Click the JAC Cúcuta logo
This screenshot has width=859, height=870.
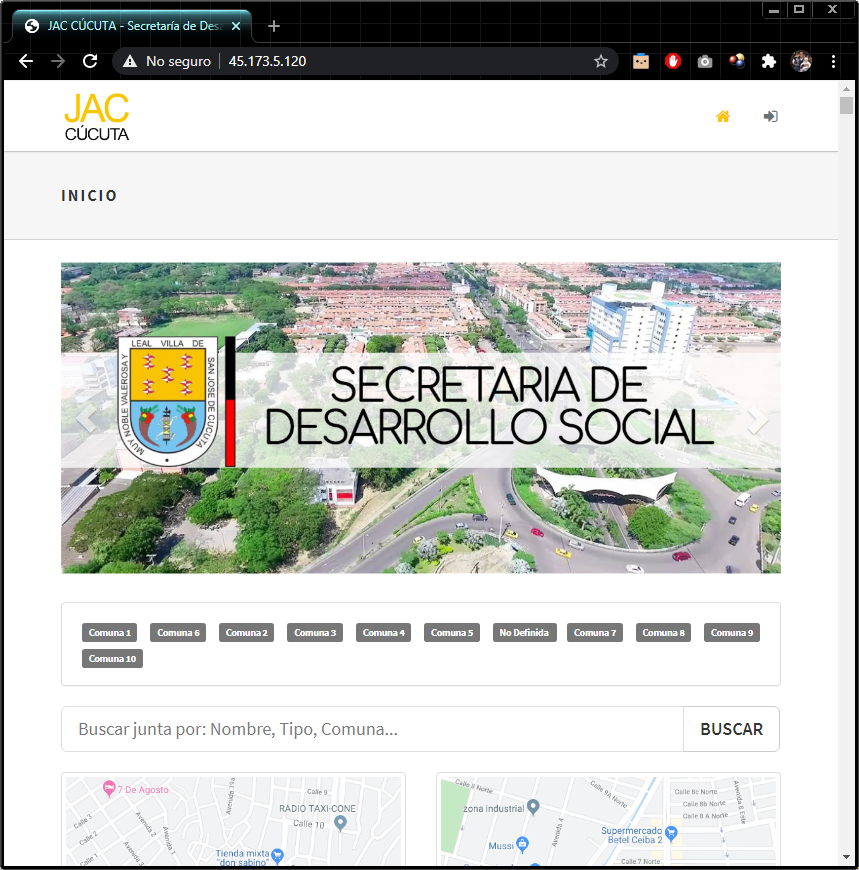[97, 117]
